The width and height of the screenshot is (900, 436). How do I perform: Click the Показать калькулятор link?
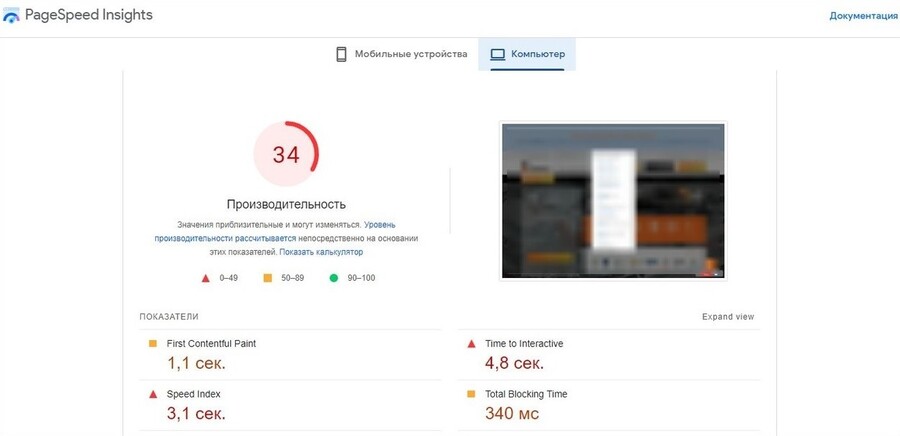click(321, 252)
